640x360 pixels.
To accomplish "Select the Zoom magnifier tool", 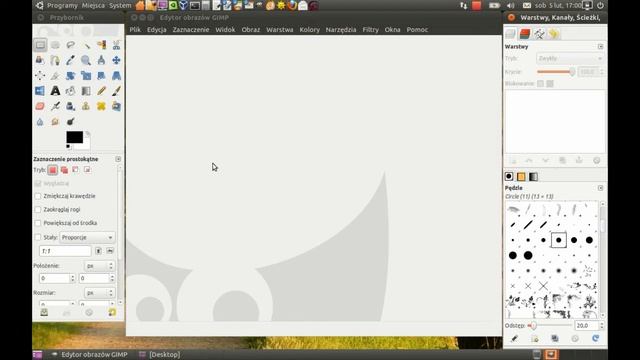I will tap(86, 60).
